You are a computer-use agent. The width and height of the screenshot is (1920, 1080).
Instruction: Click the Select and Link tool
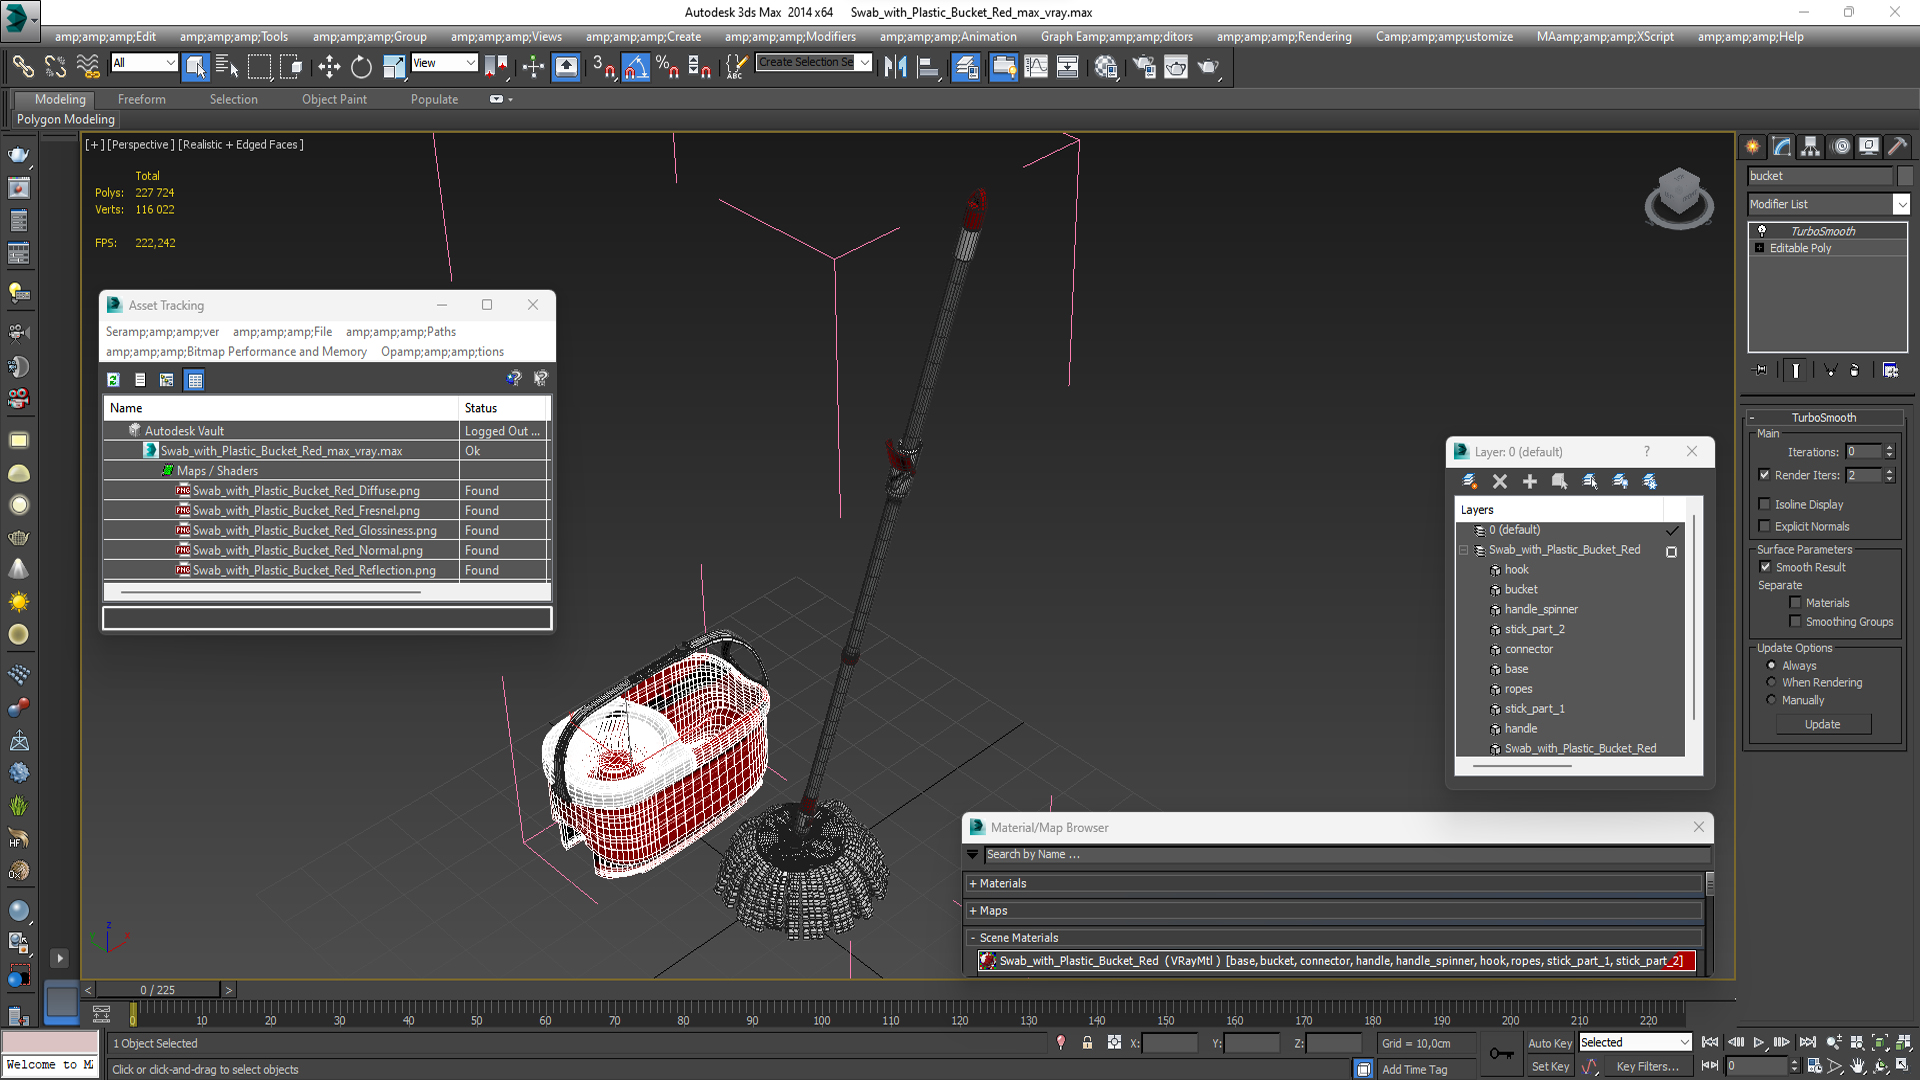coord(23,67)
